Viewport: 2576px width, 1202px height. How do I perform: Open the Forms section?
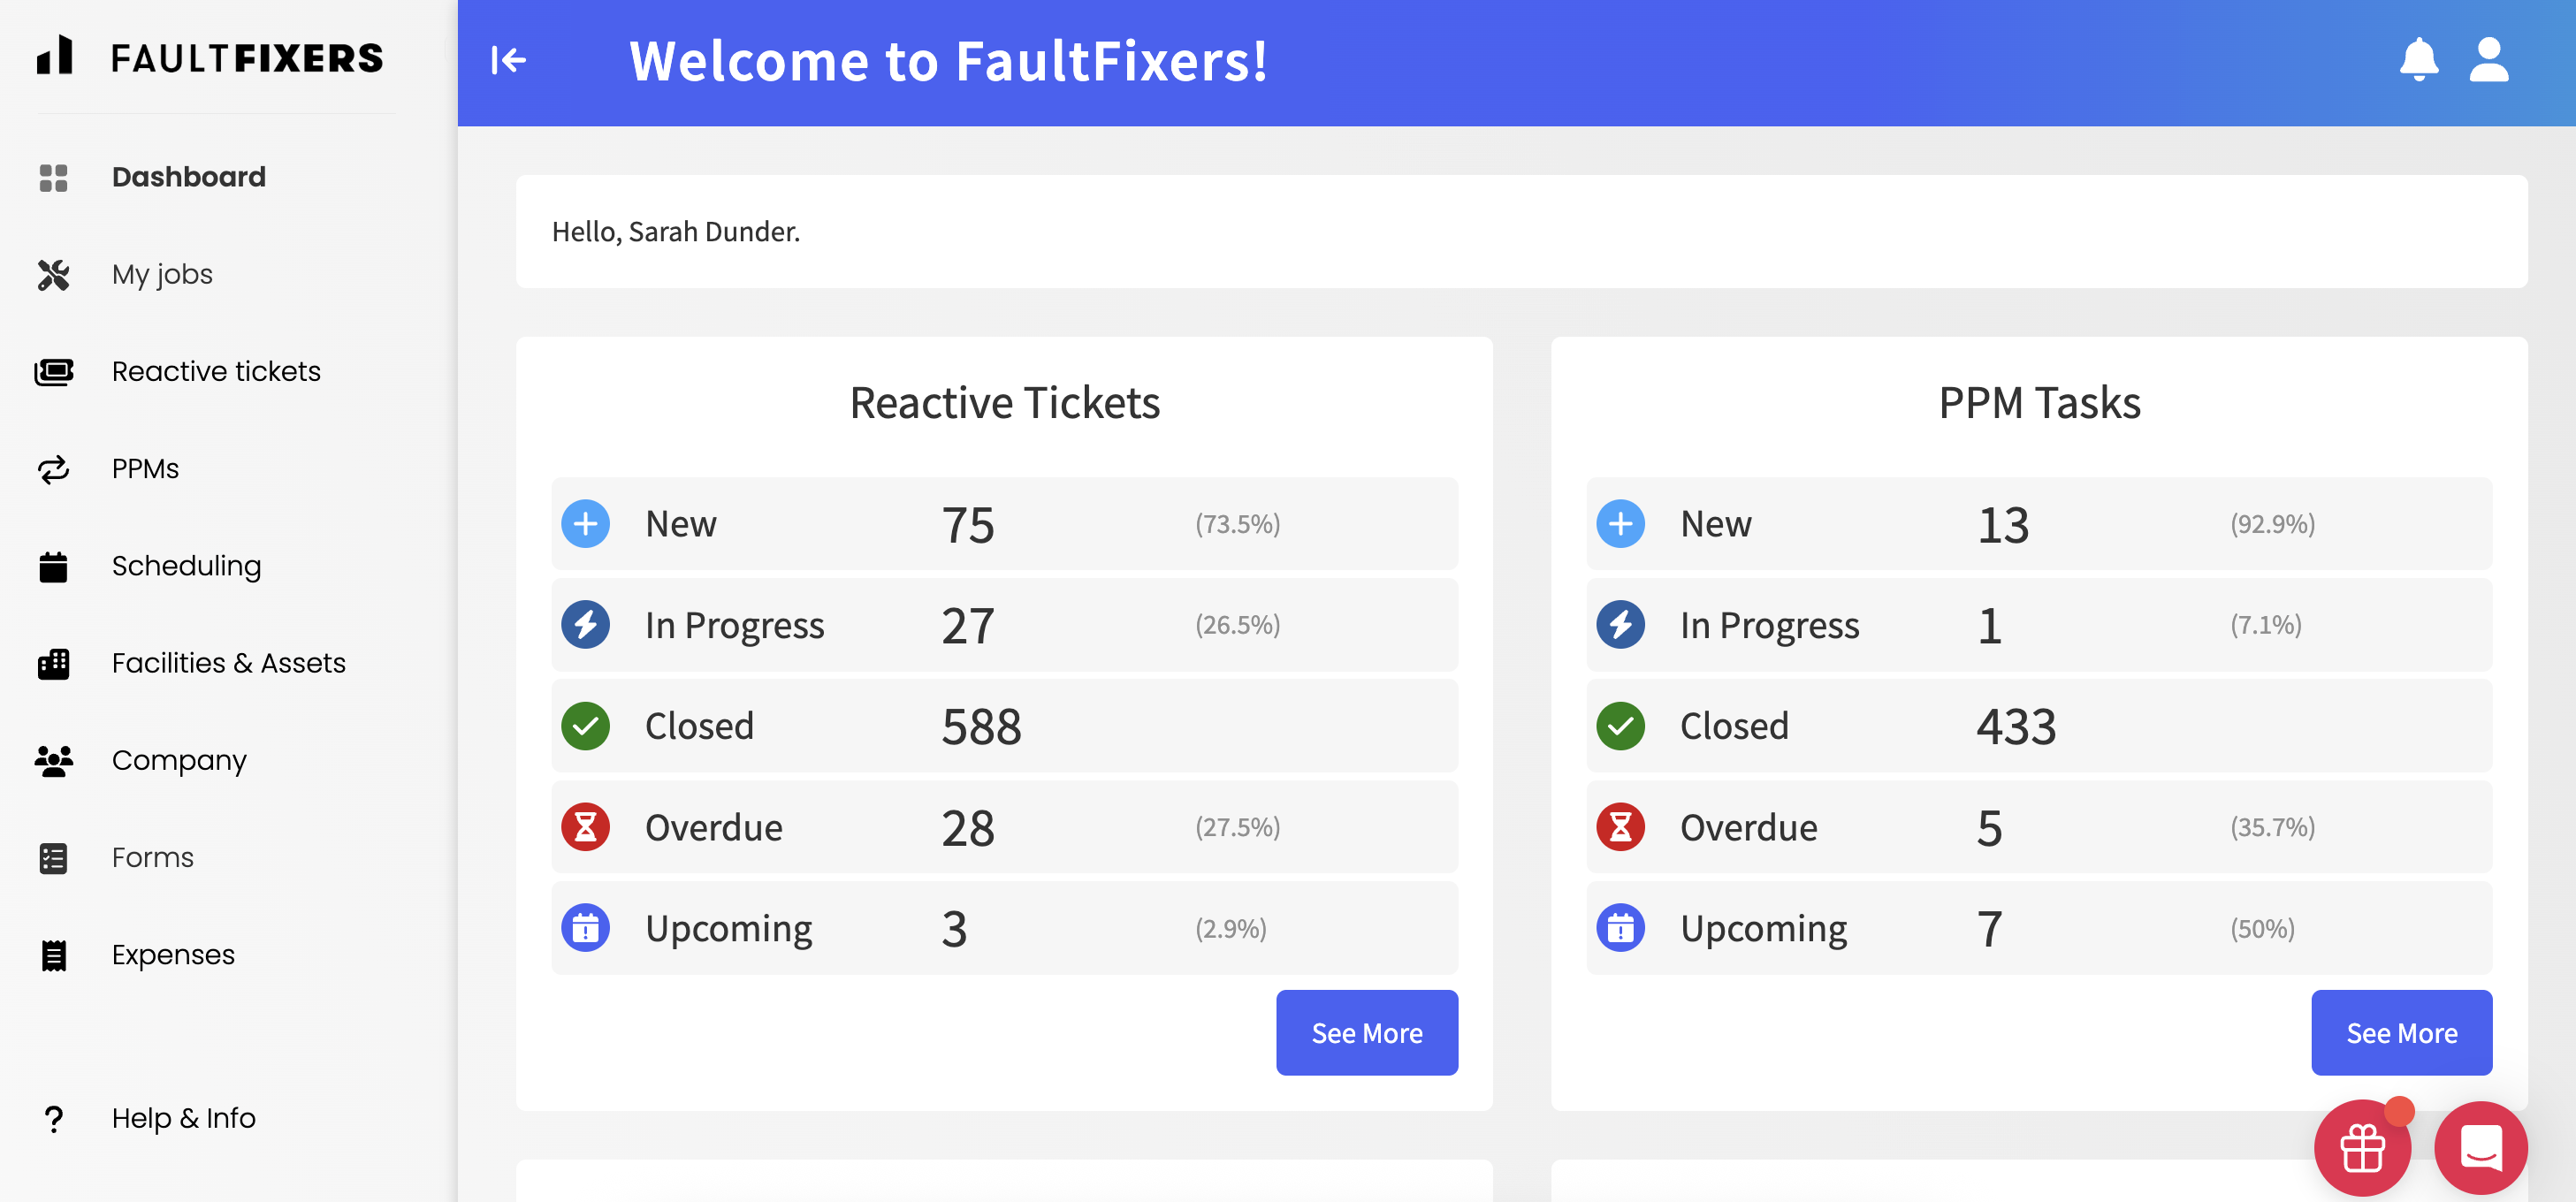point(152,857)
